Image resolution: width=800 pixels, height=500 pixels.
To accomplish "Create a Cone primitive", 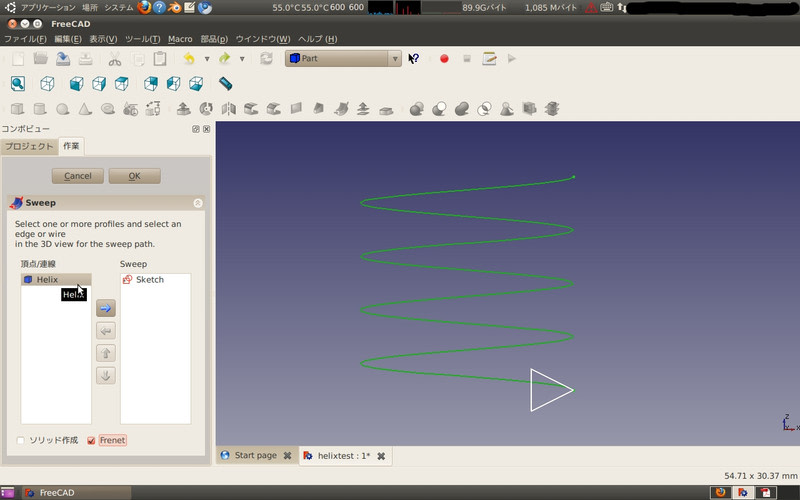I will tap(85, 109).
